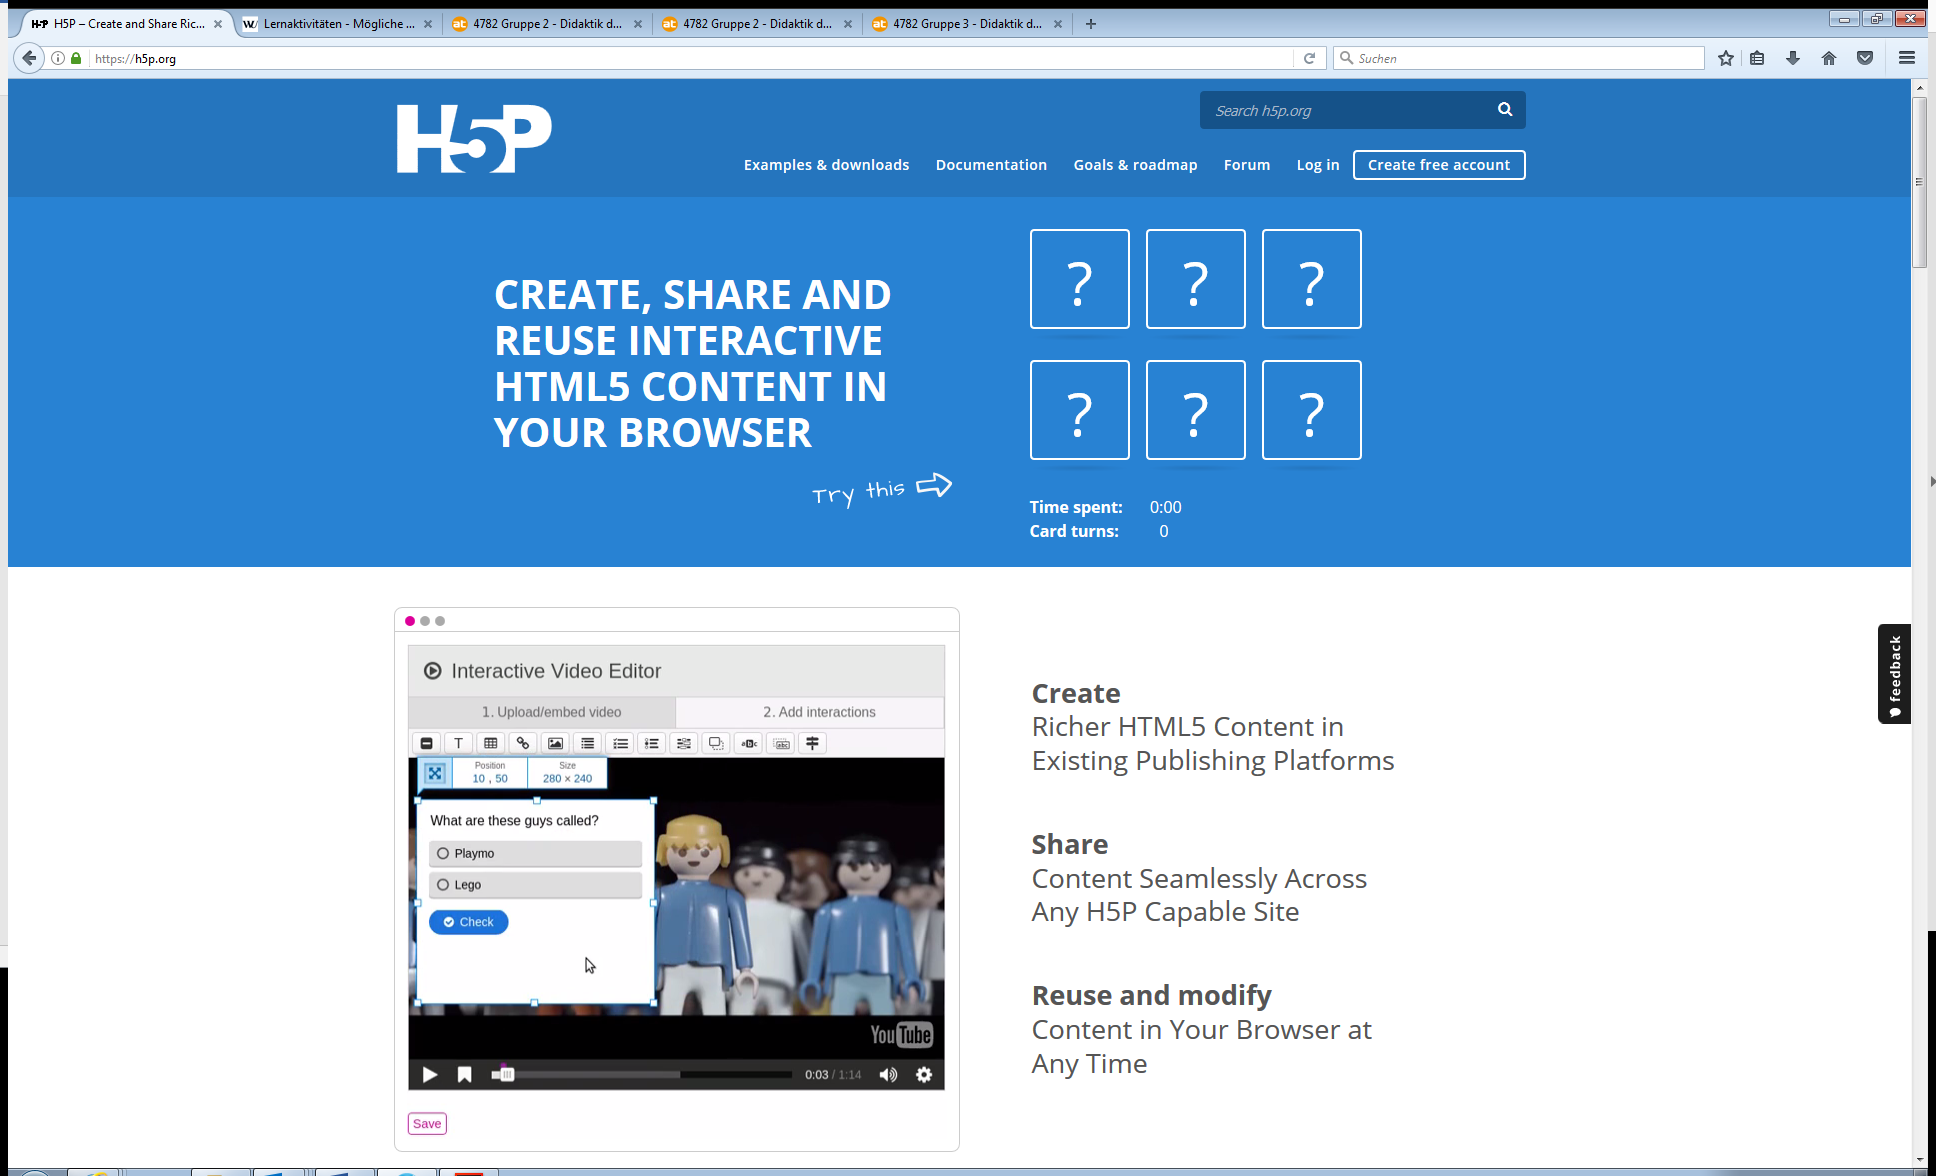This screenshot has height=1176, width=1936.
Task: Select the Statements (plain list) tool in editor toolbar
Action: [588, 743]
